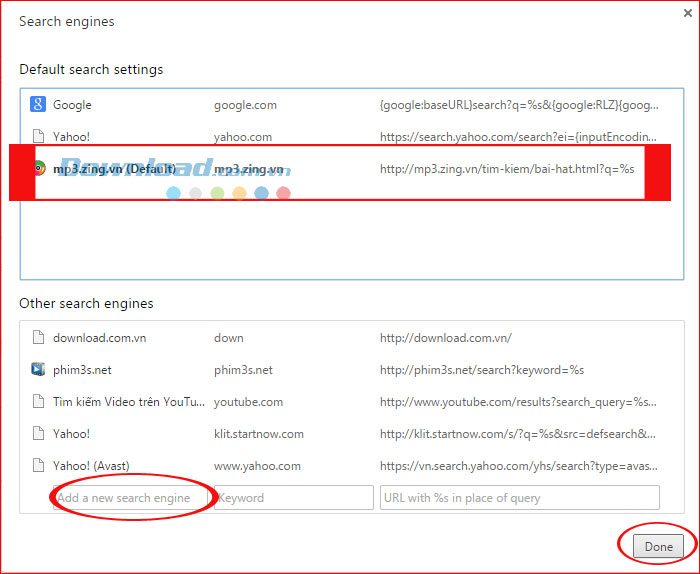Focus the Add a new search engine field
Image resolution: width=700 pixels, height=574 pixels.
(131, 498)
